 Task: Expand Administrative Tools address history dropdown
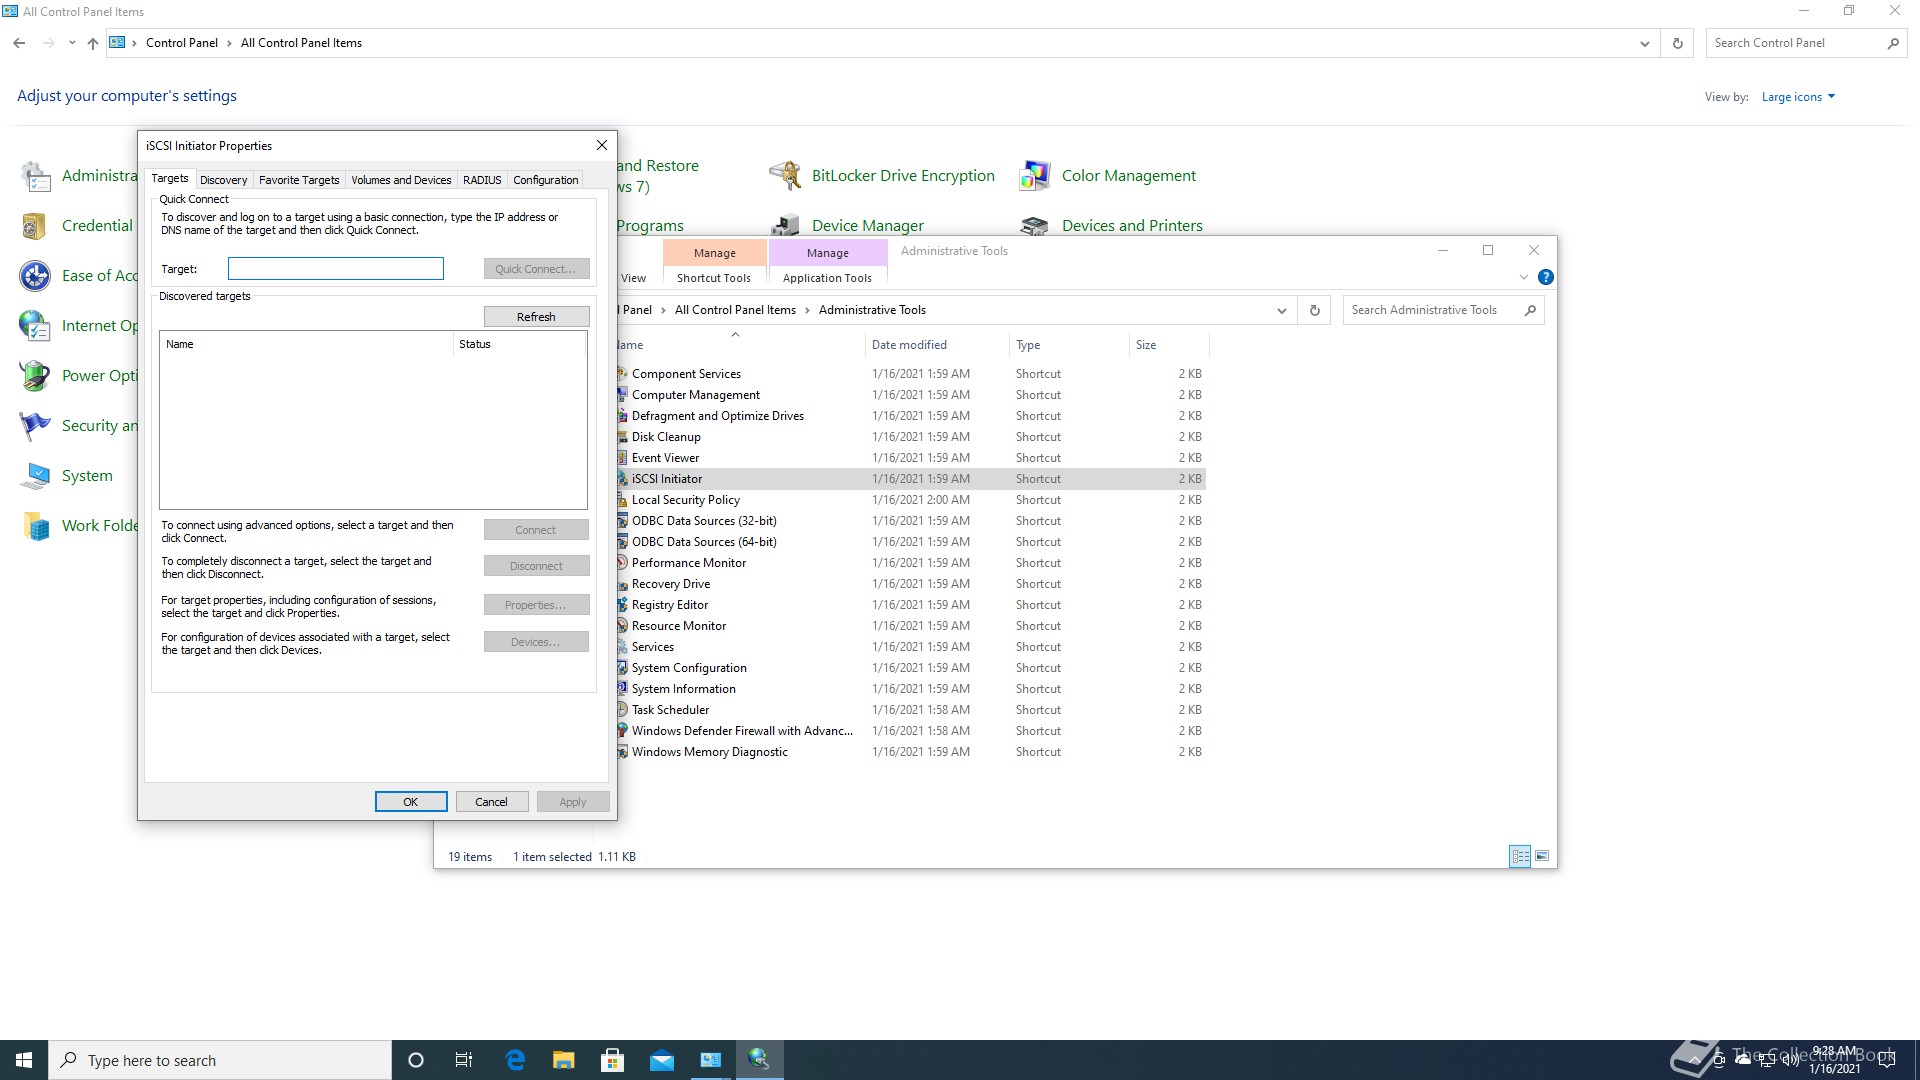[x=1281, y=310]
